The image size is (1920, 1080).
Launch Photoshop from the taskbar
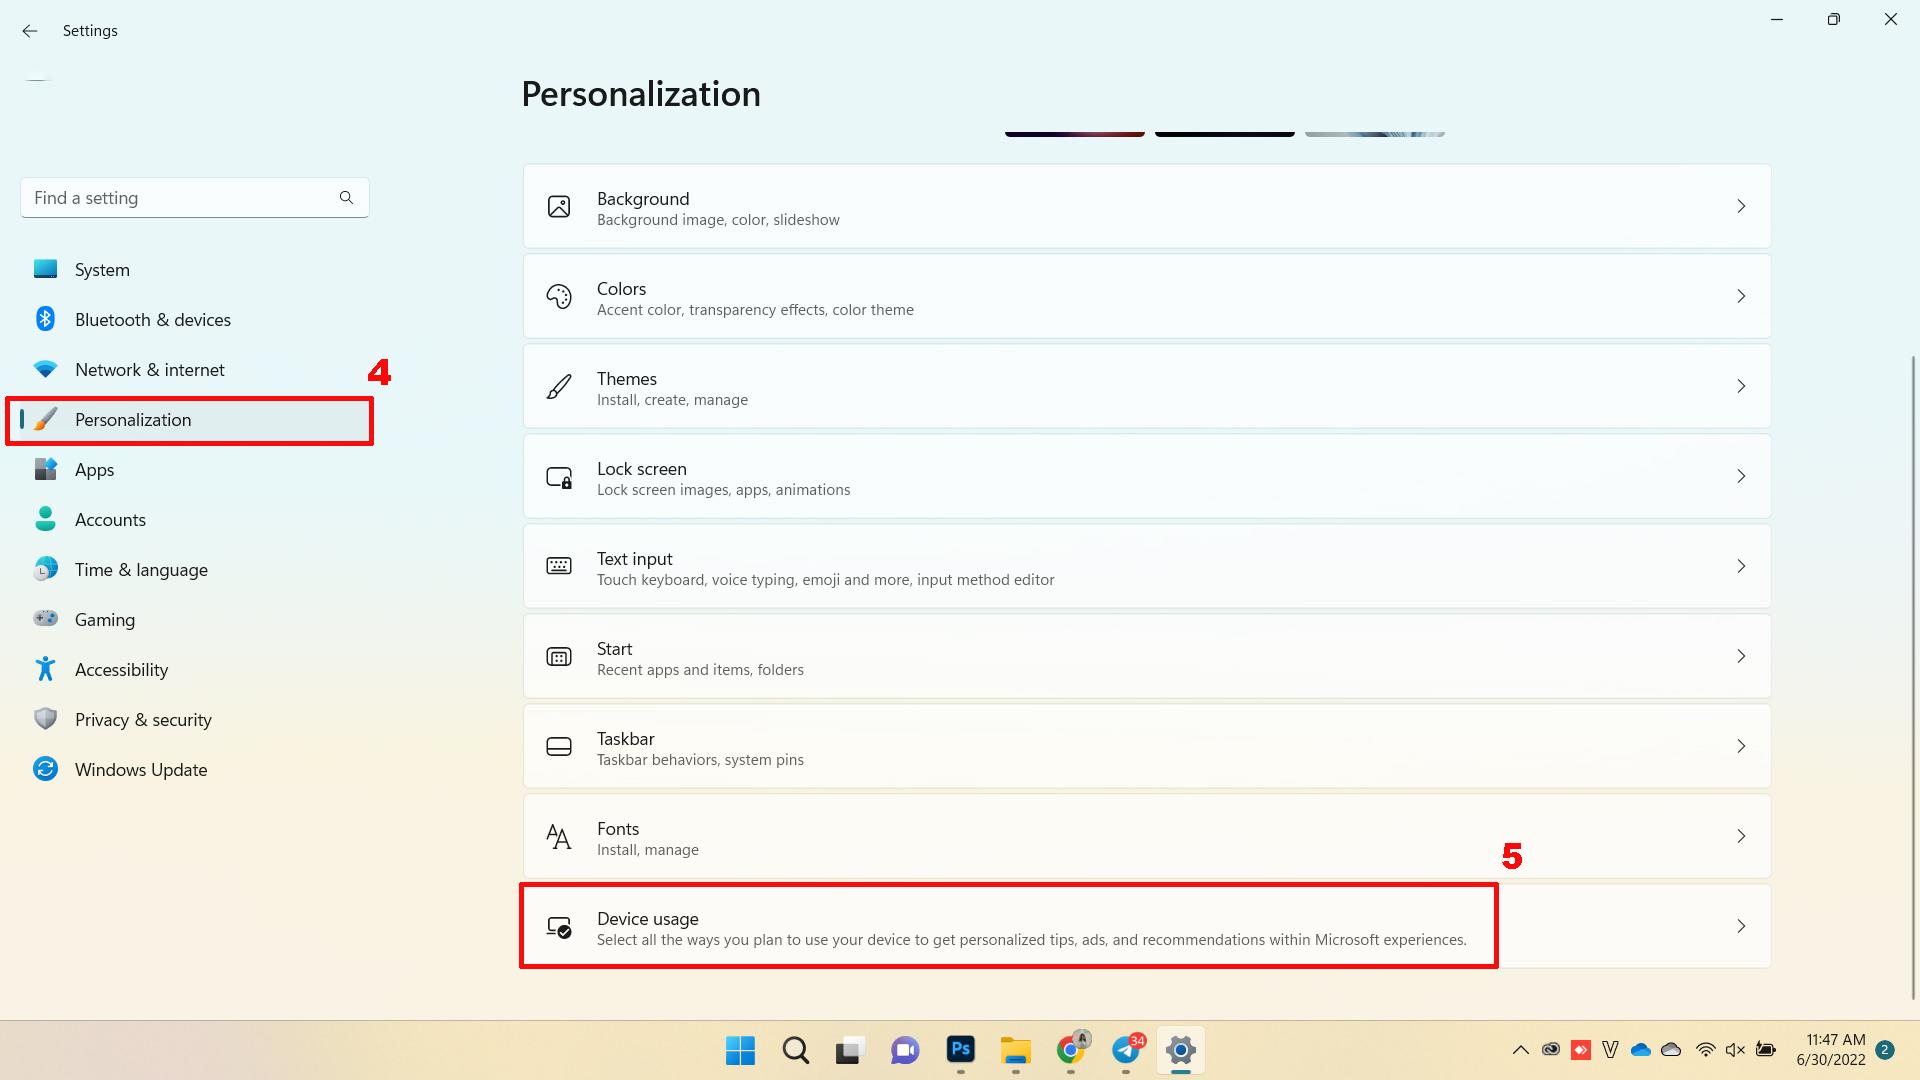click(961, 1049)
